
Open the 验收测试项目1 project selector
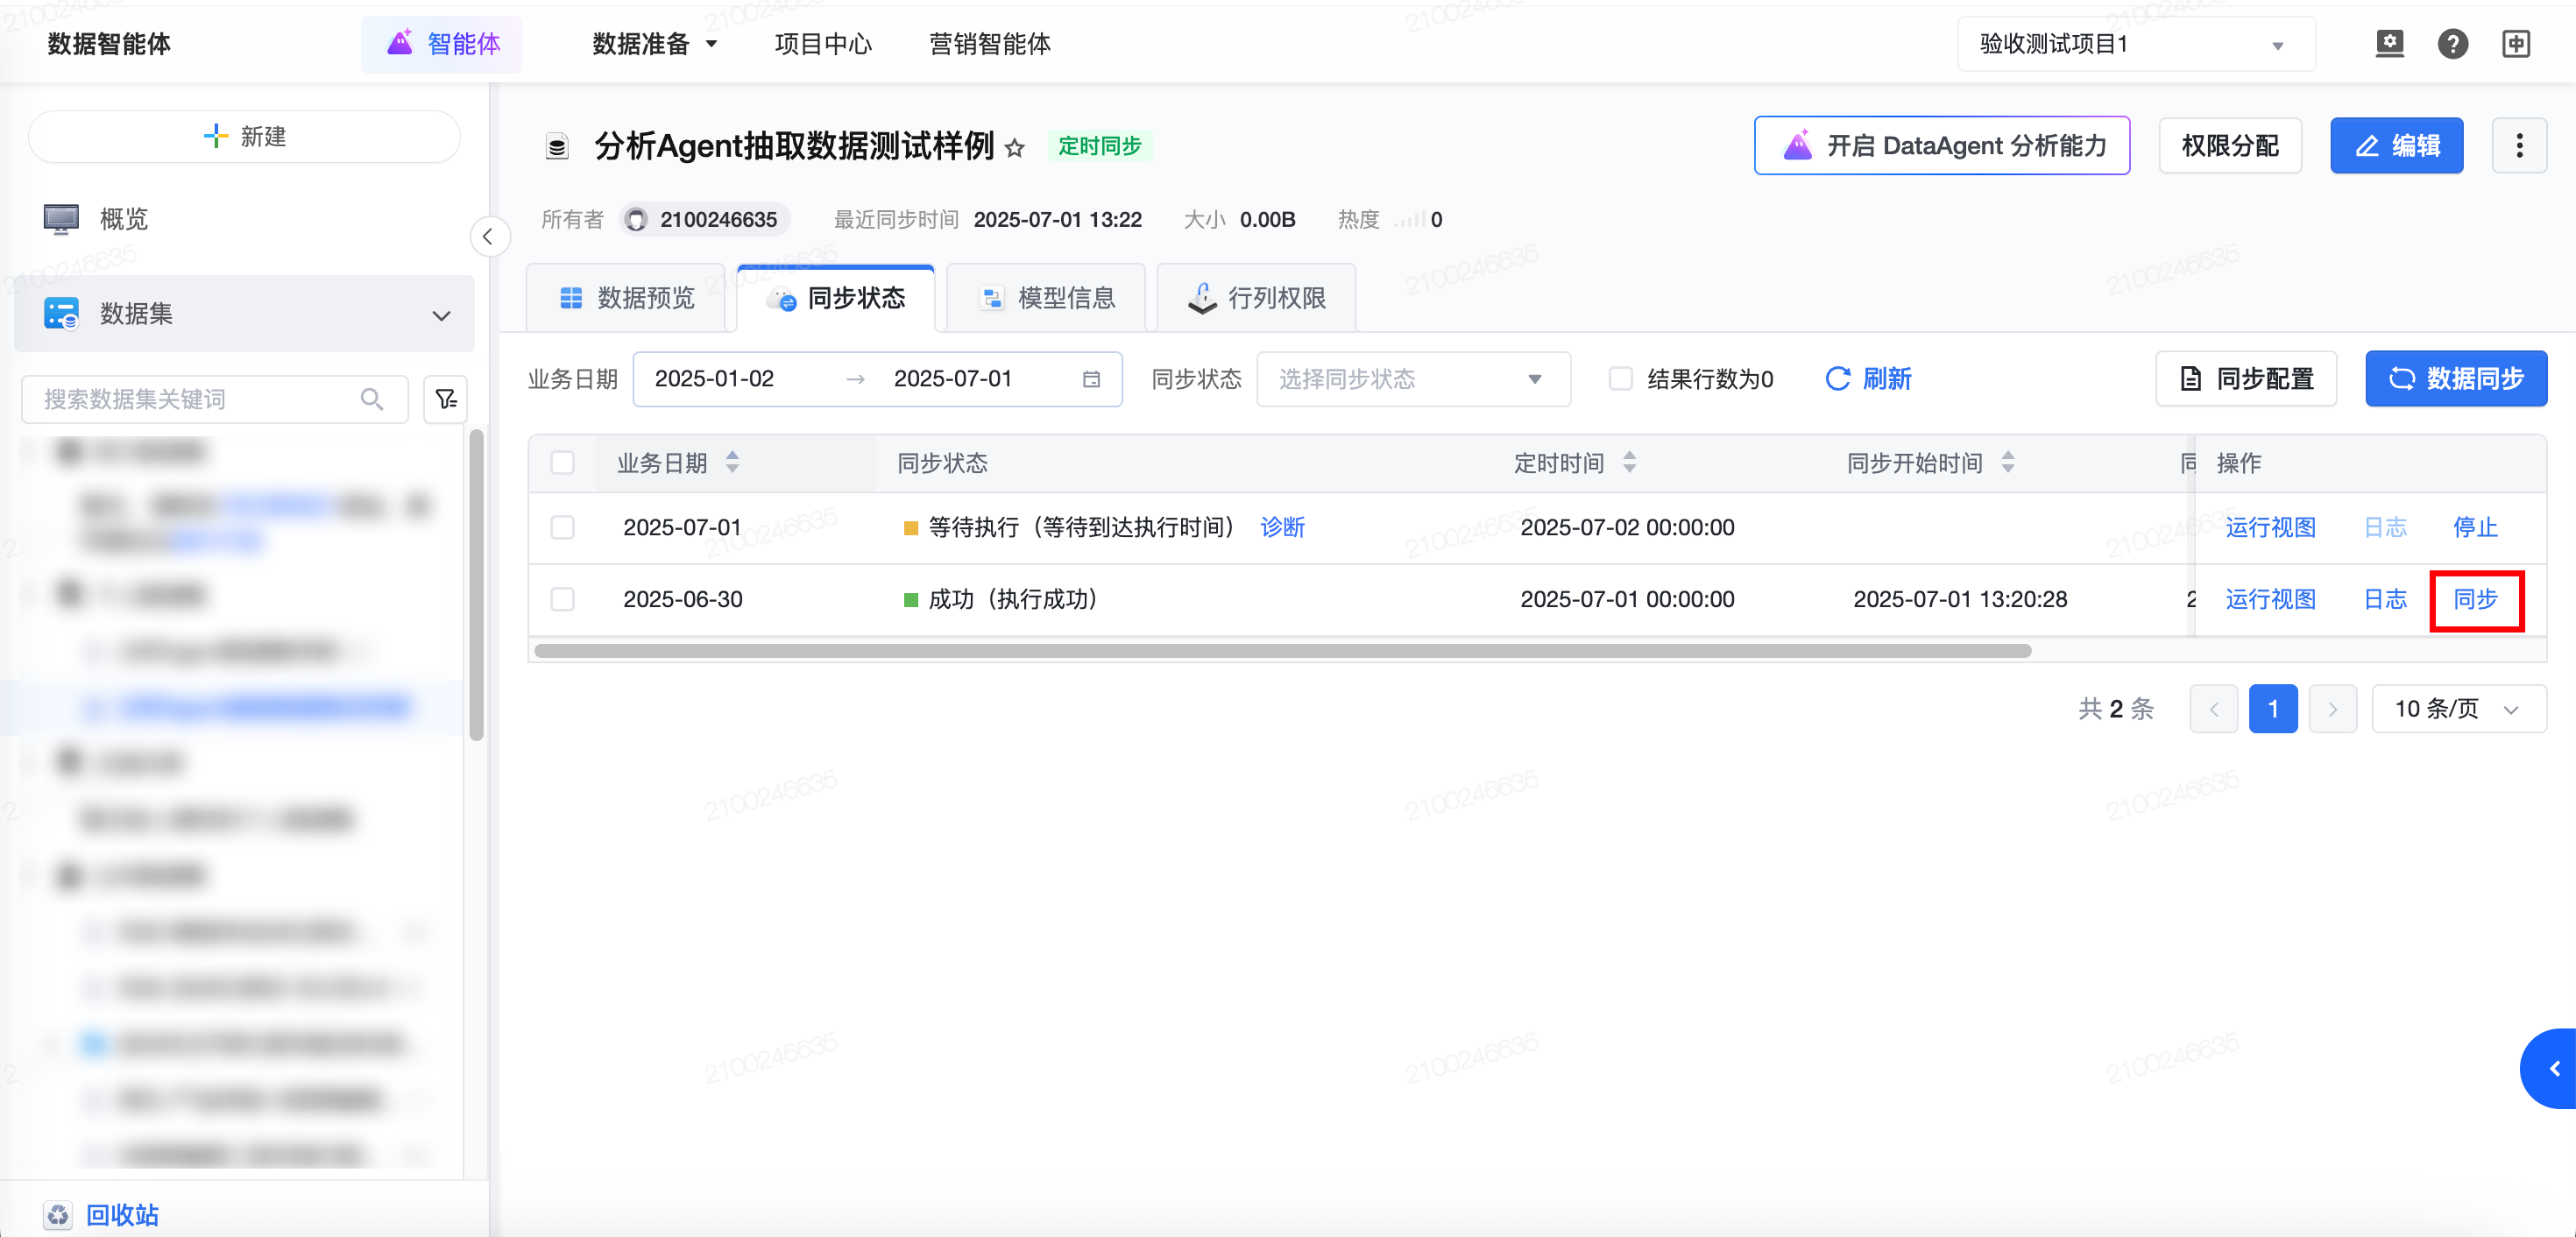(2135, 44)
